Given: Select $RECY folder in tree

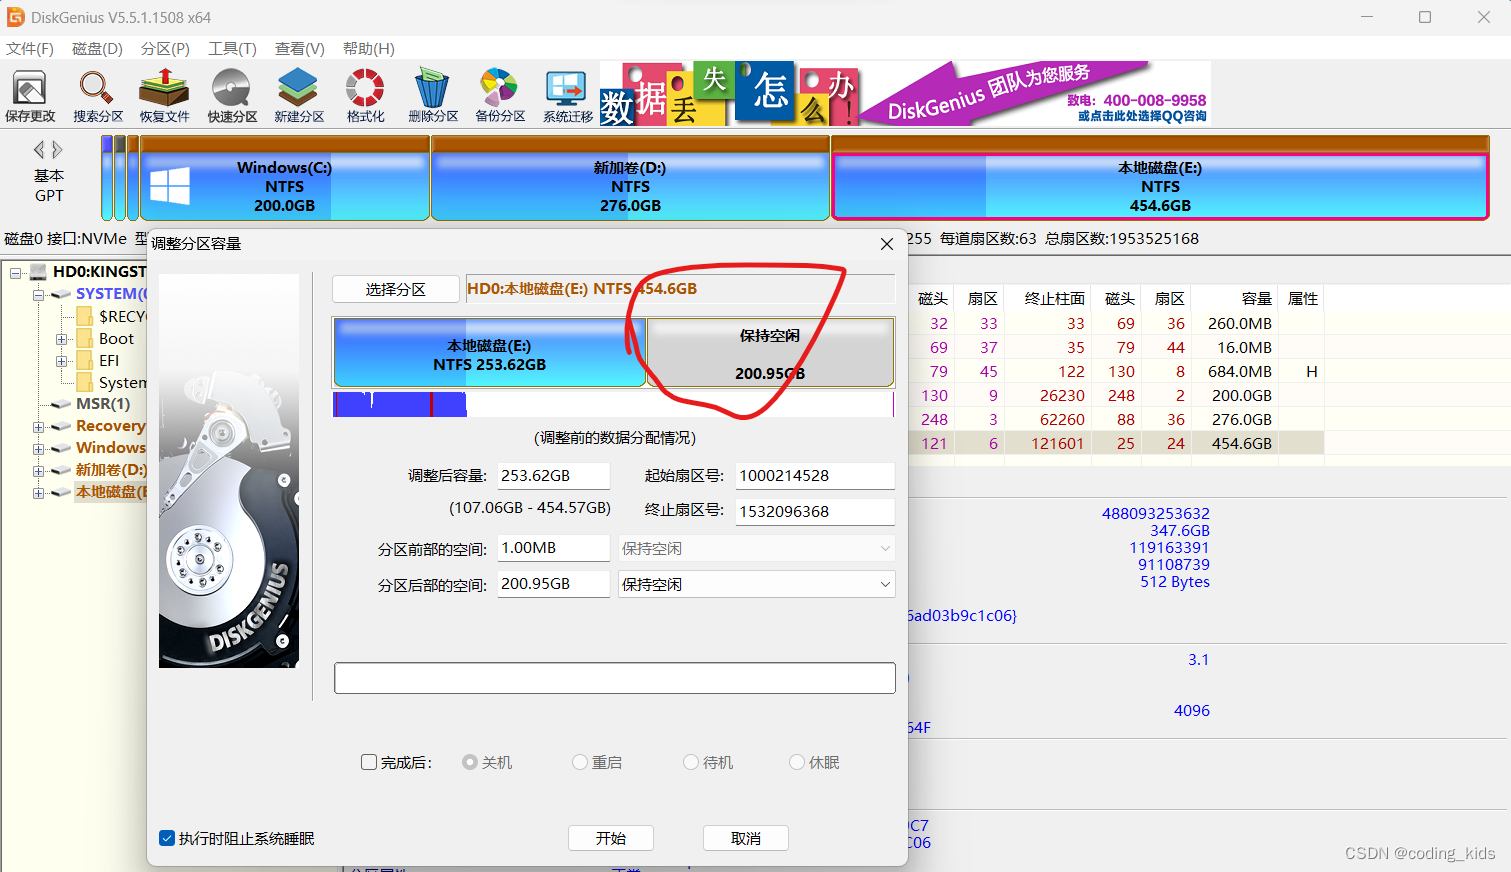Looking at the screenshot, I should coord(122,316).
